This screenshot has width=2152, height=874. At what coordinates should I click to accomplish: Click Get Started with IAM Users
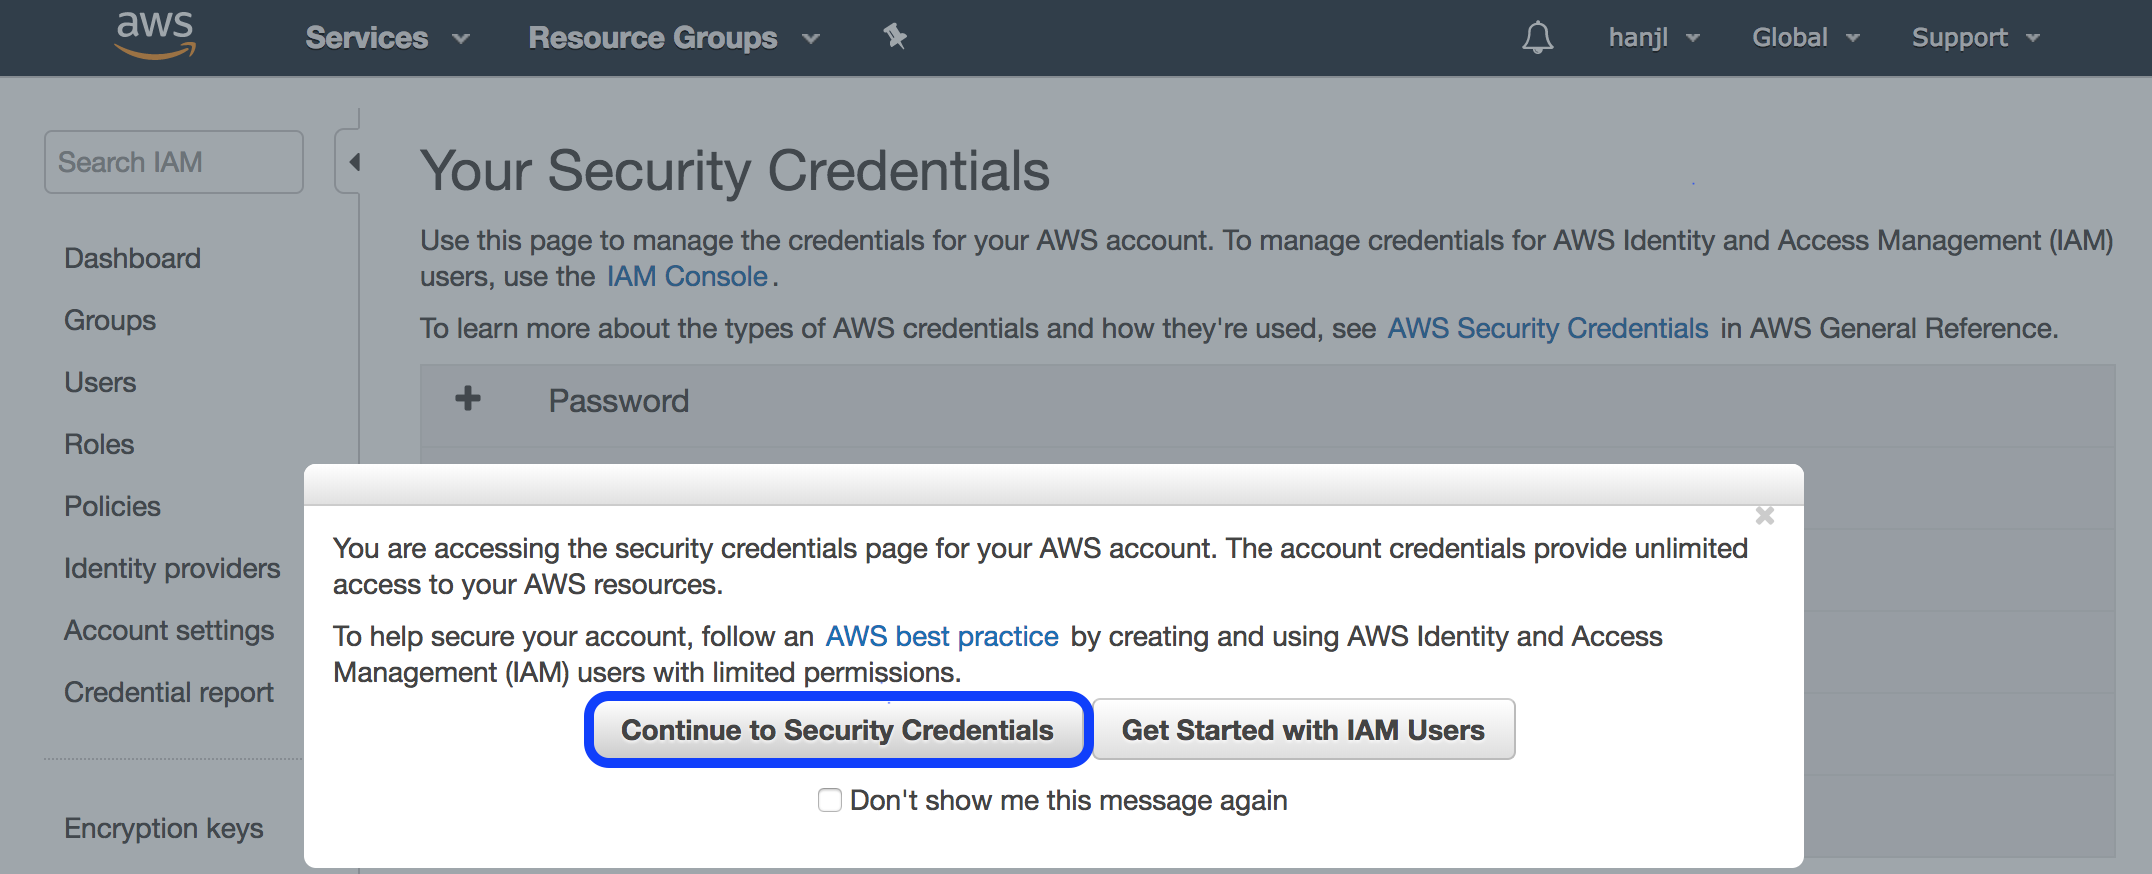point(1302,730)
